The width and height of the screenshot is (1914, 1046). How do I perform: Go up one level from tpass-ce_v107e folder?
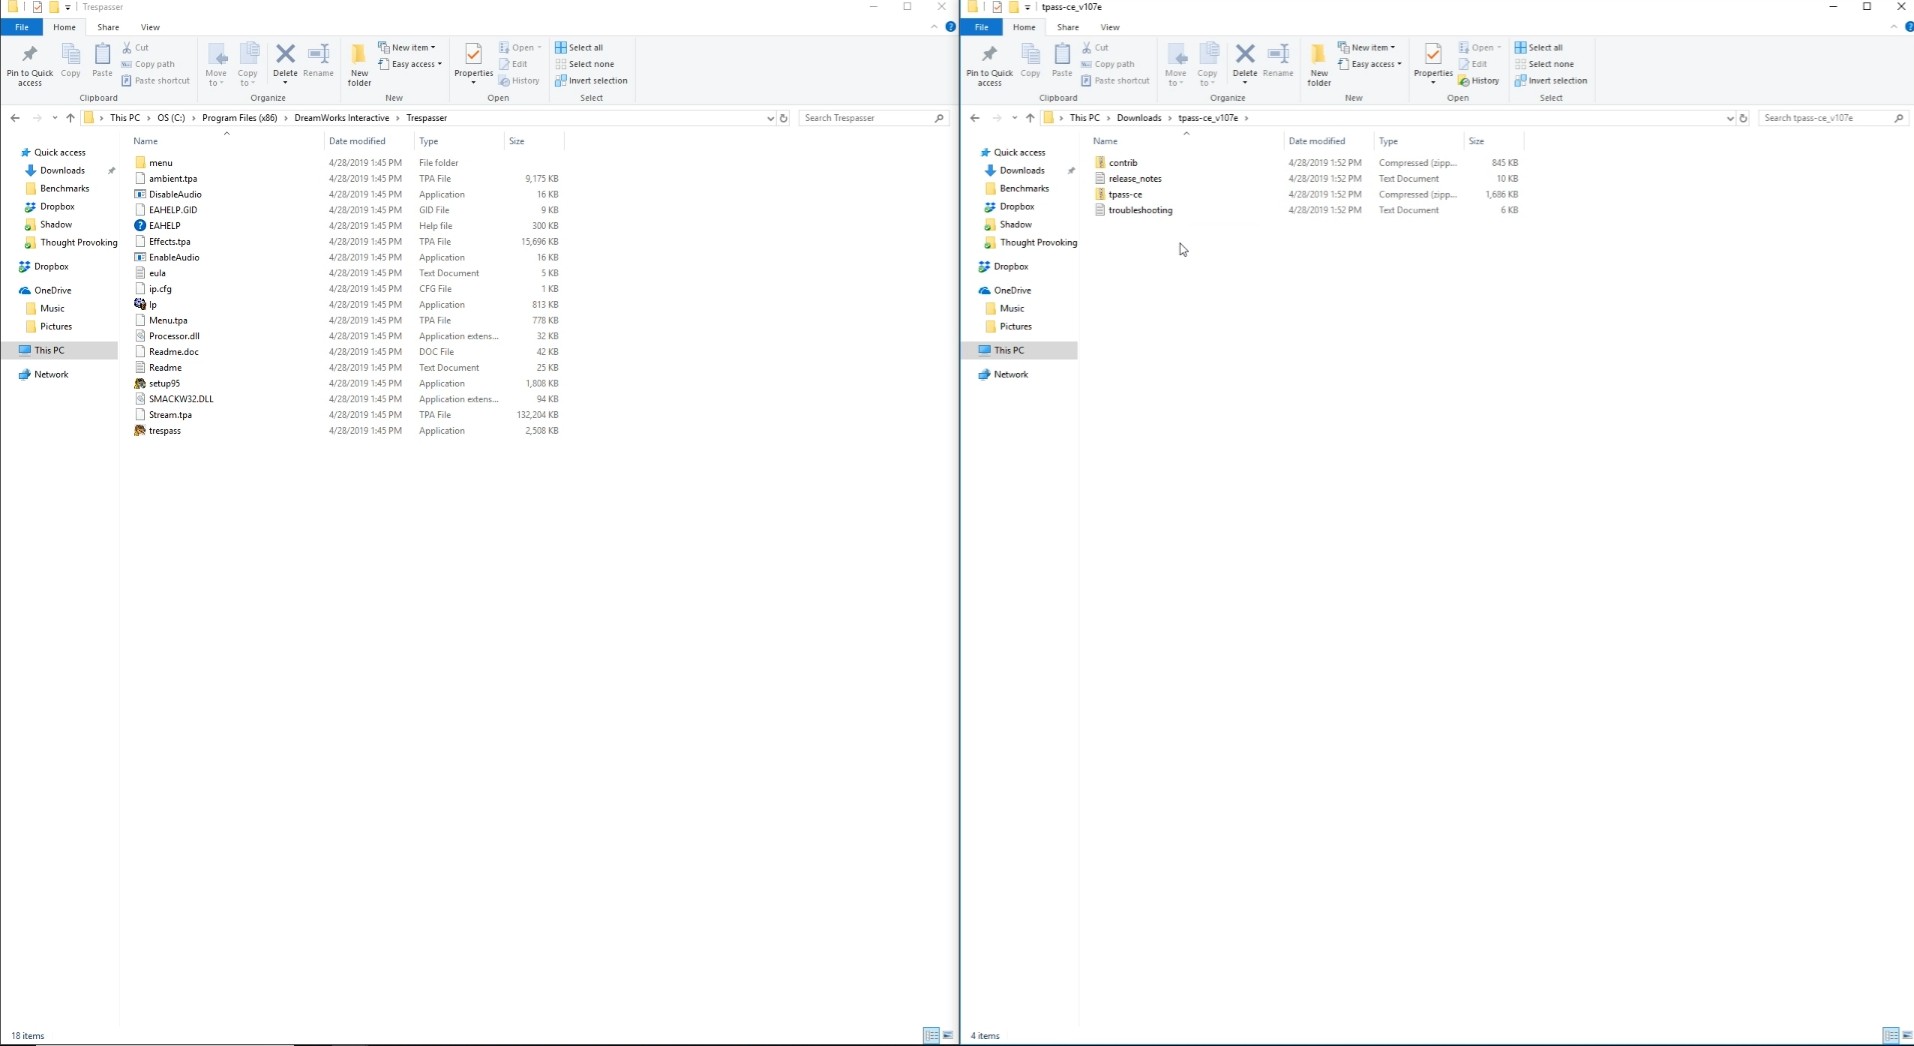click(x=1030, y=118)
